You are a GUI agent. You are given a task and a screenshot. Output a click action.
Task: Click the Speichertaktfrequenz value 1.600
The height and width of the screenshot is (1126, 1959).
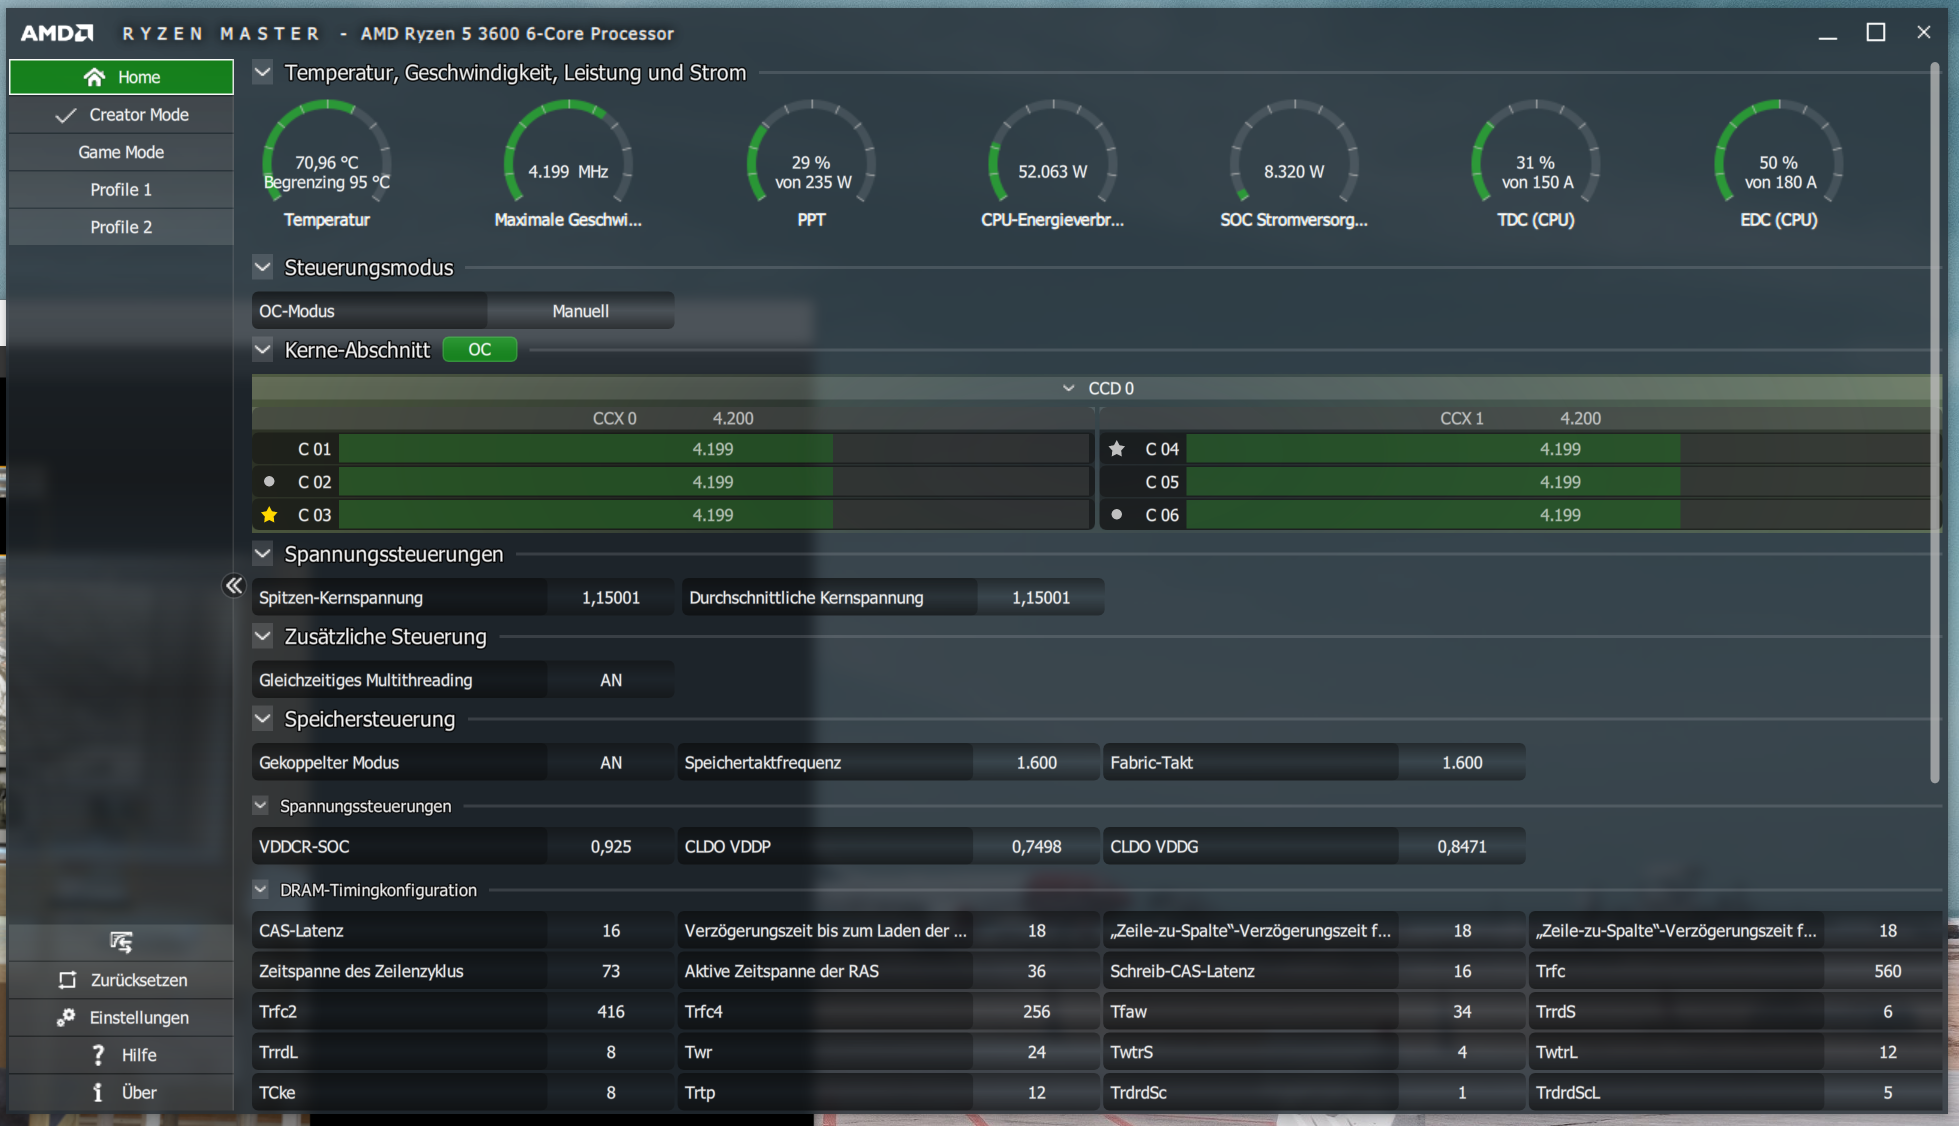point(1037,763)
